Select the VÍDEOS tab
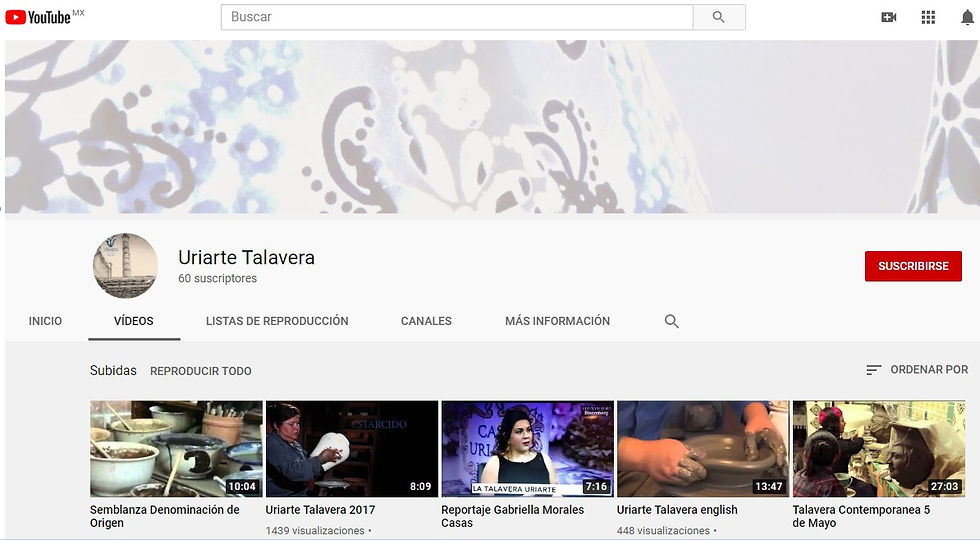Screen dimensions: 980x540 134,321
